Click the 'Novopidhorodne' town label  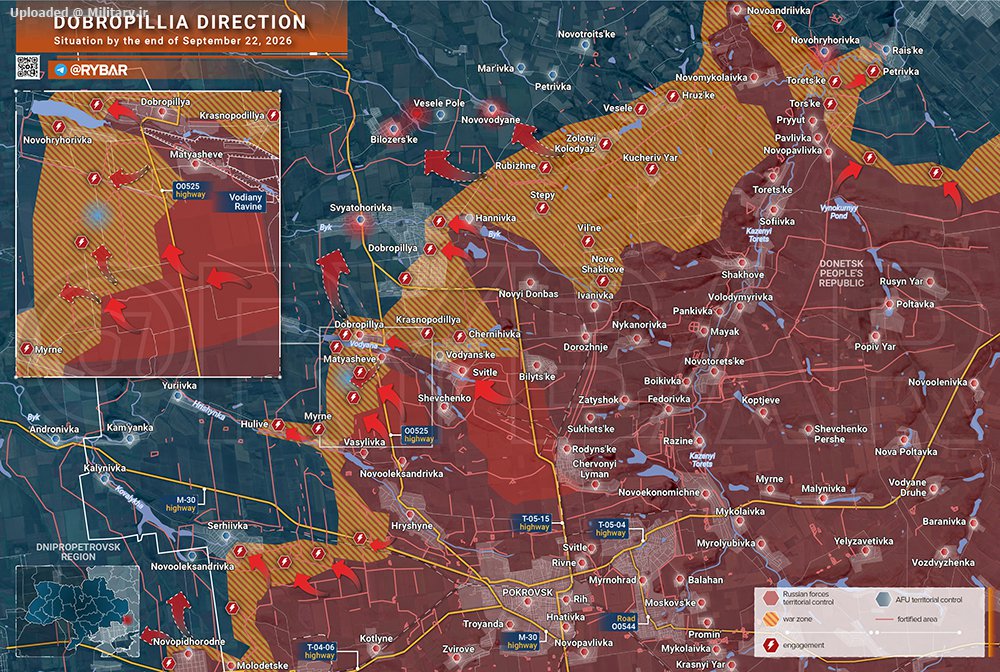click(x=189, y=642)
